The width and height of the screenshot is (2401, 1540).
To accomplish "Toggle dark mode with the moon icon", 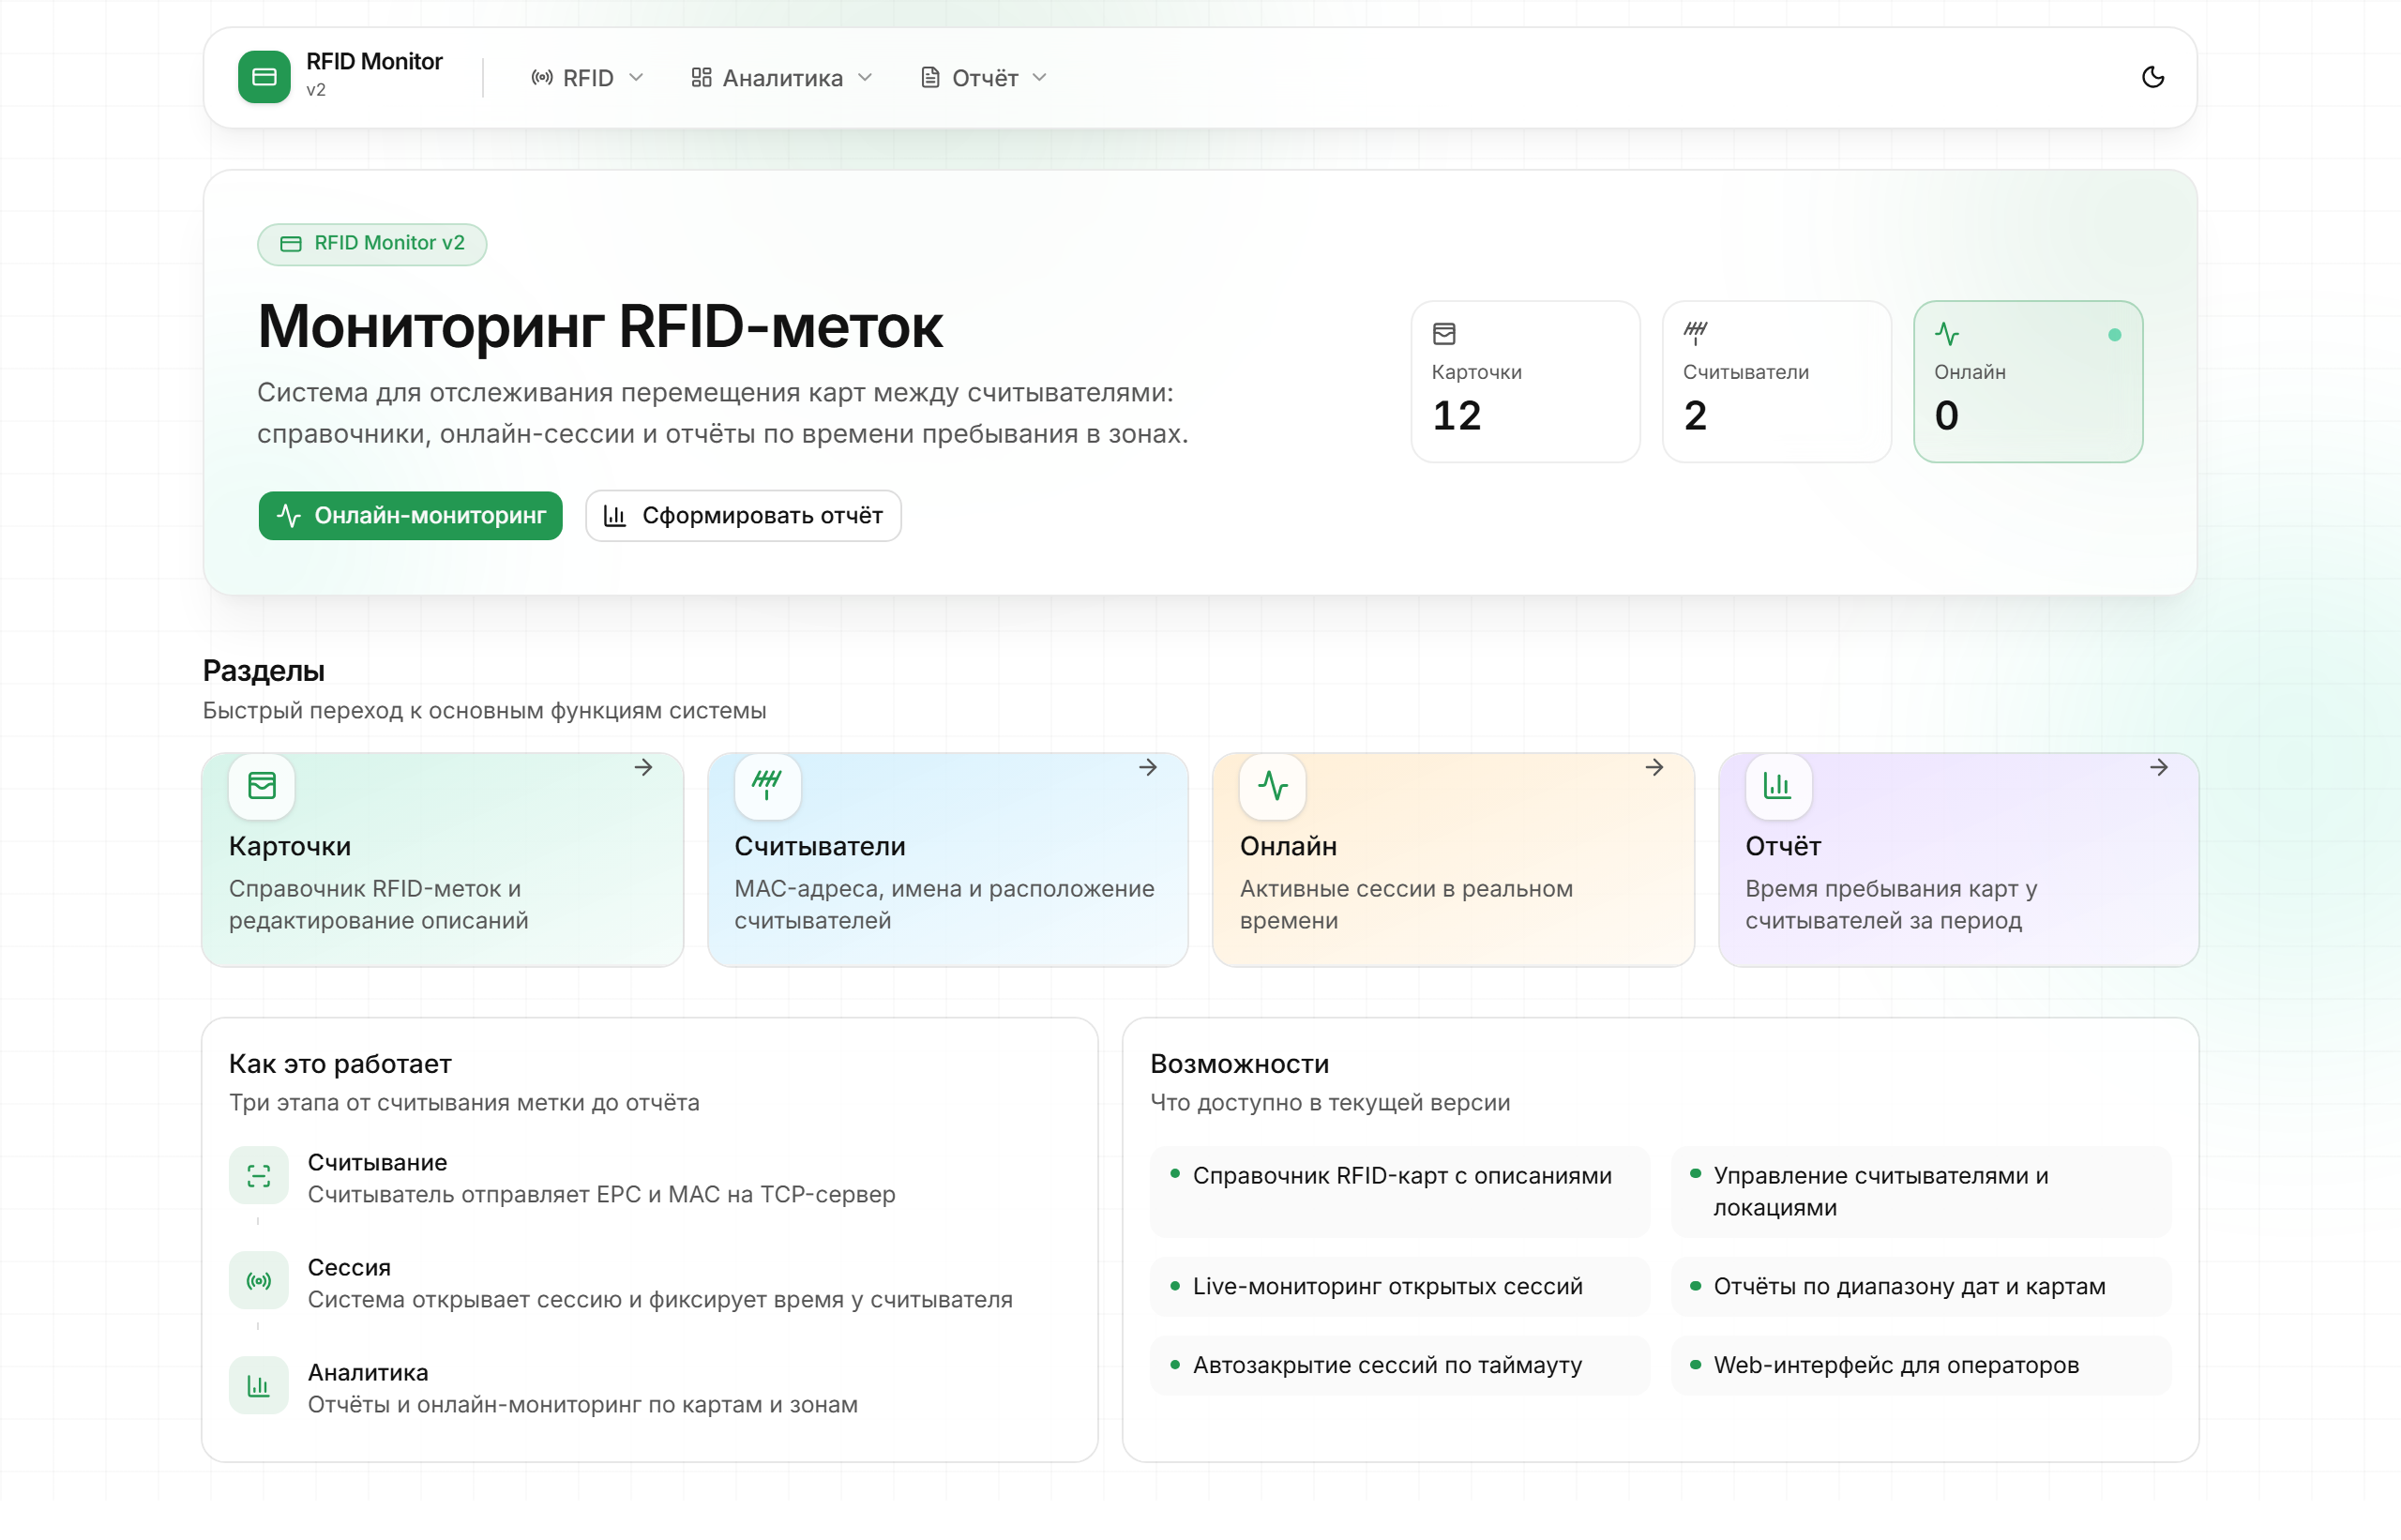I will click(x=2152, y=77).
